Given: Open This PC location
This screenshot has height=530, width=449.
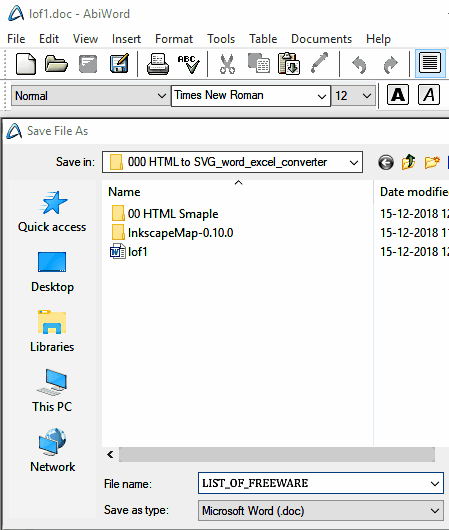Looking at the screenshot, I should tap(52, 391).
